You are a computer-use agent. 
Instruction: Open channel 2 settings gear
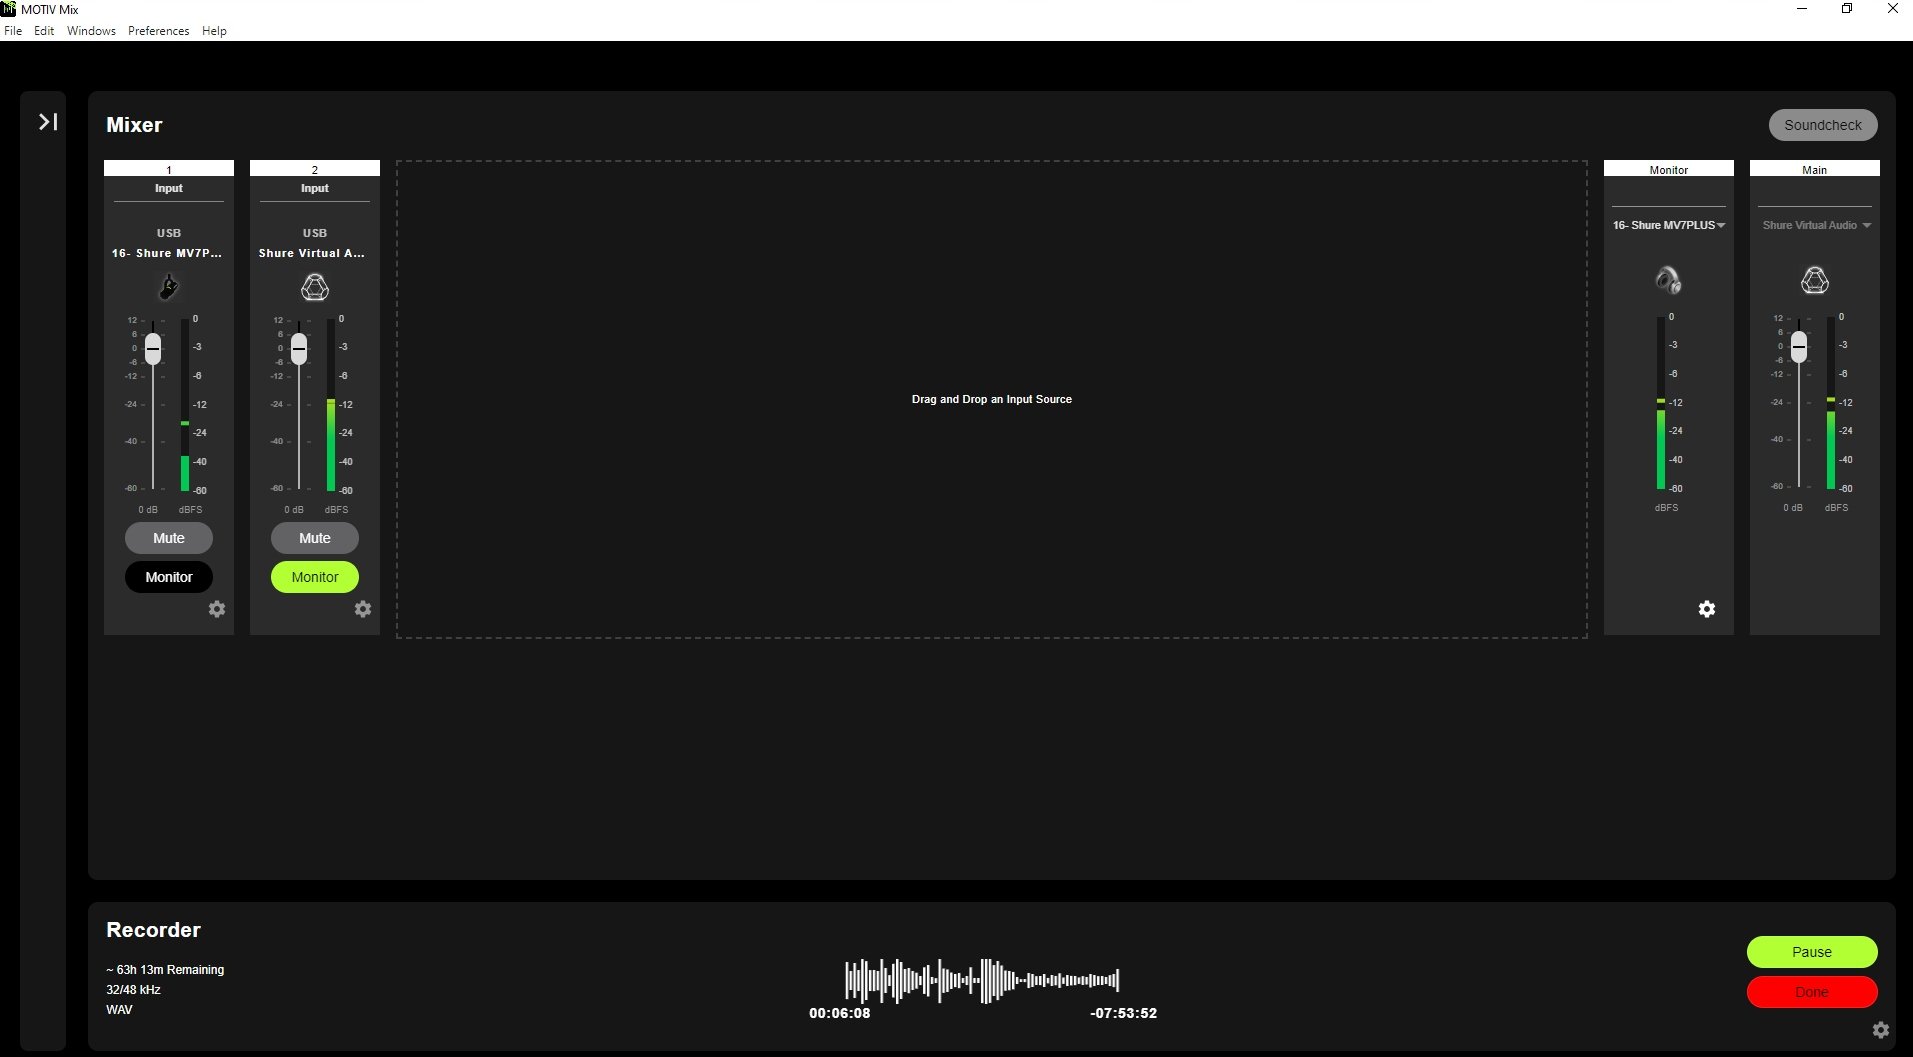(363, 609)
